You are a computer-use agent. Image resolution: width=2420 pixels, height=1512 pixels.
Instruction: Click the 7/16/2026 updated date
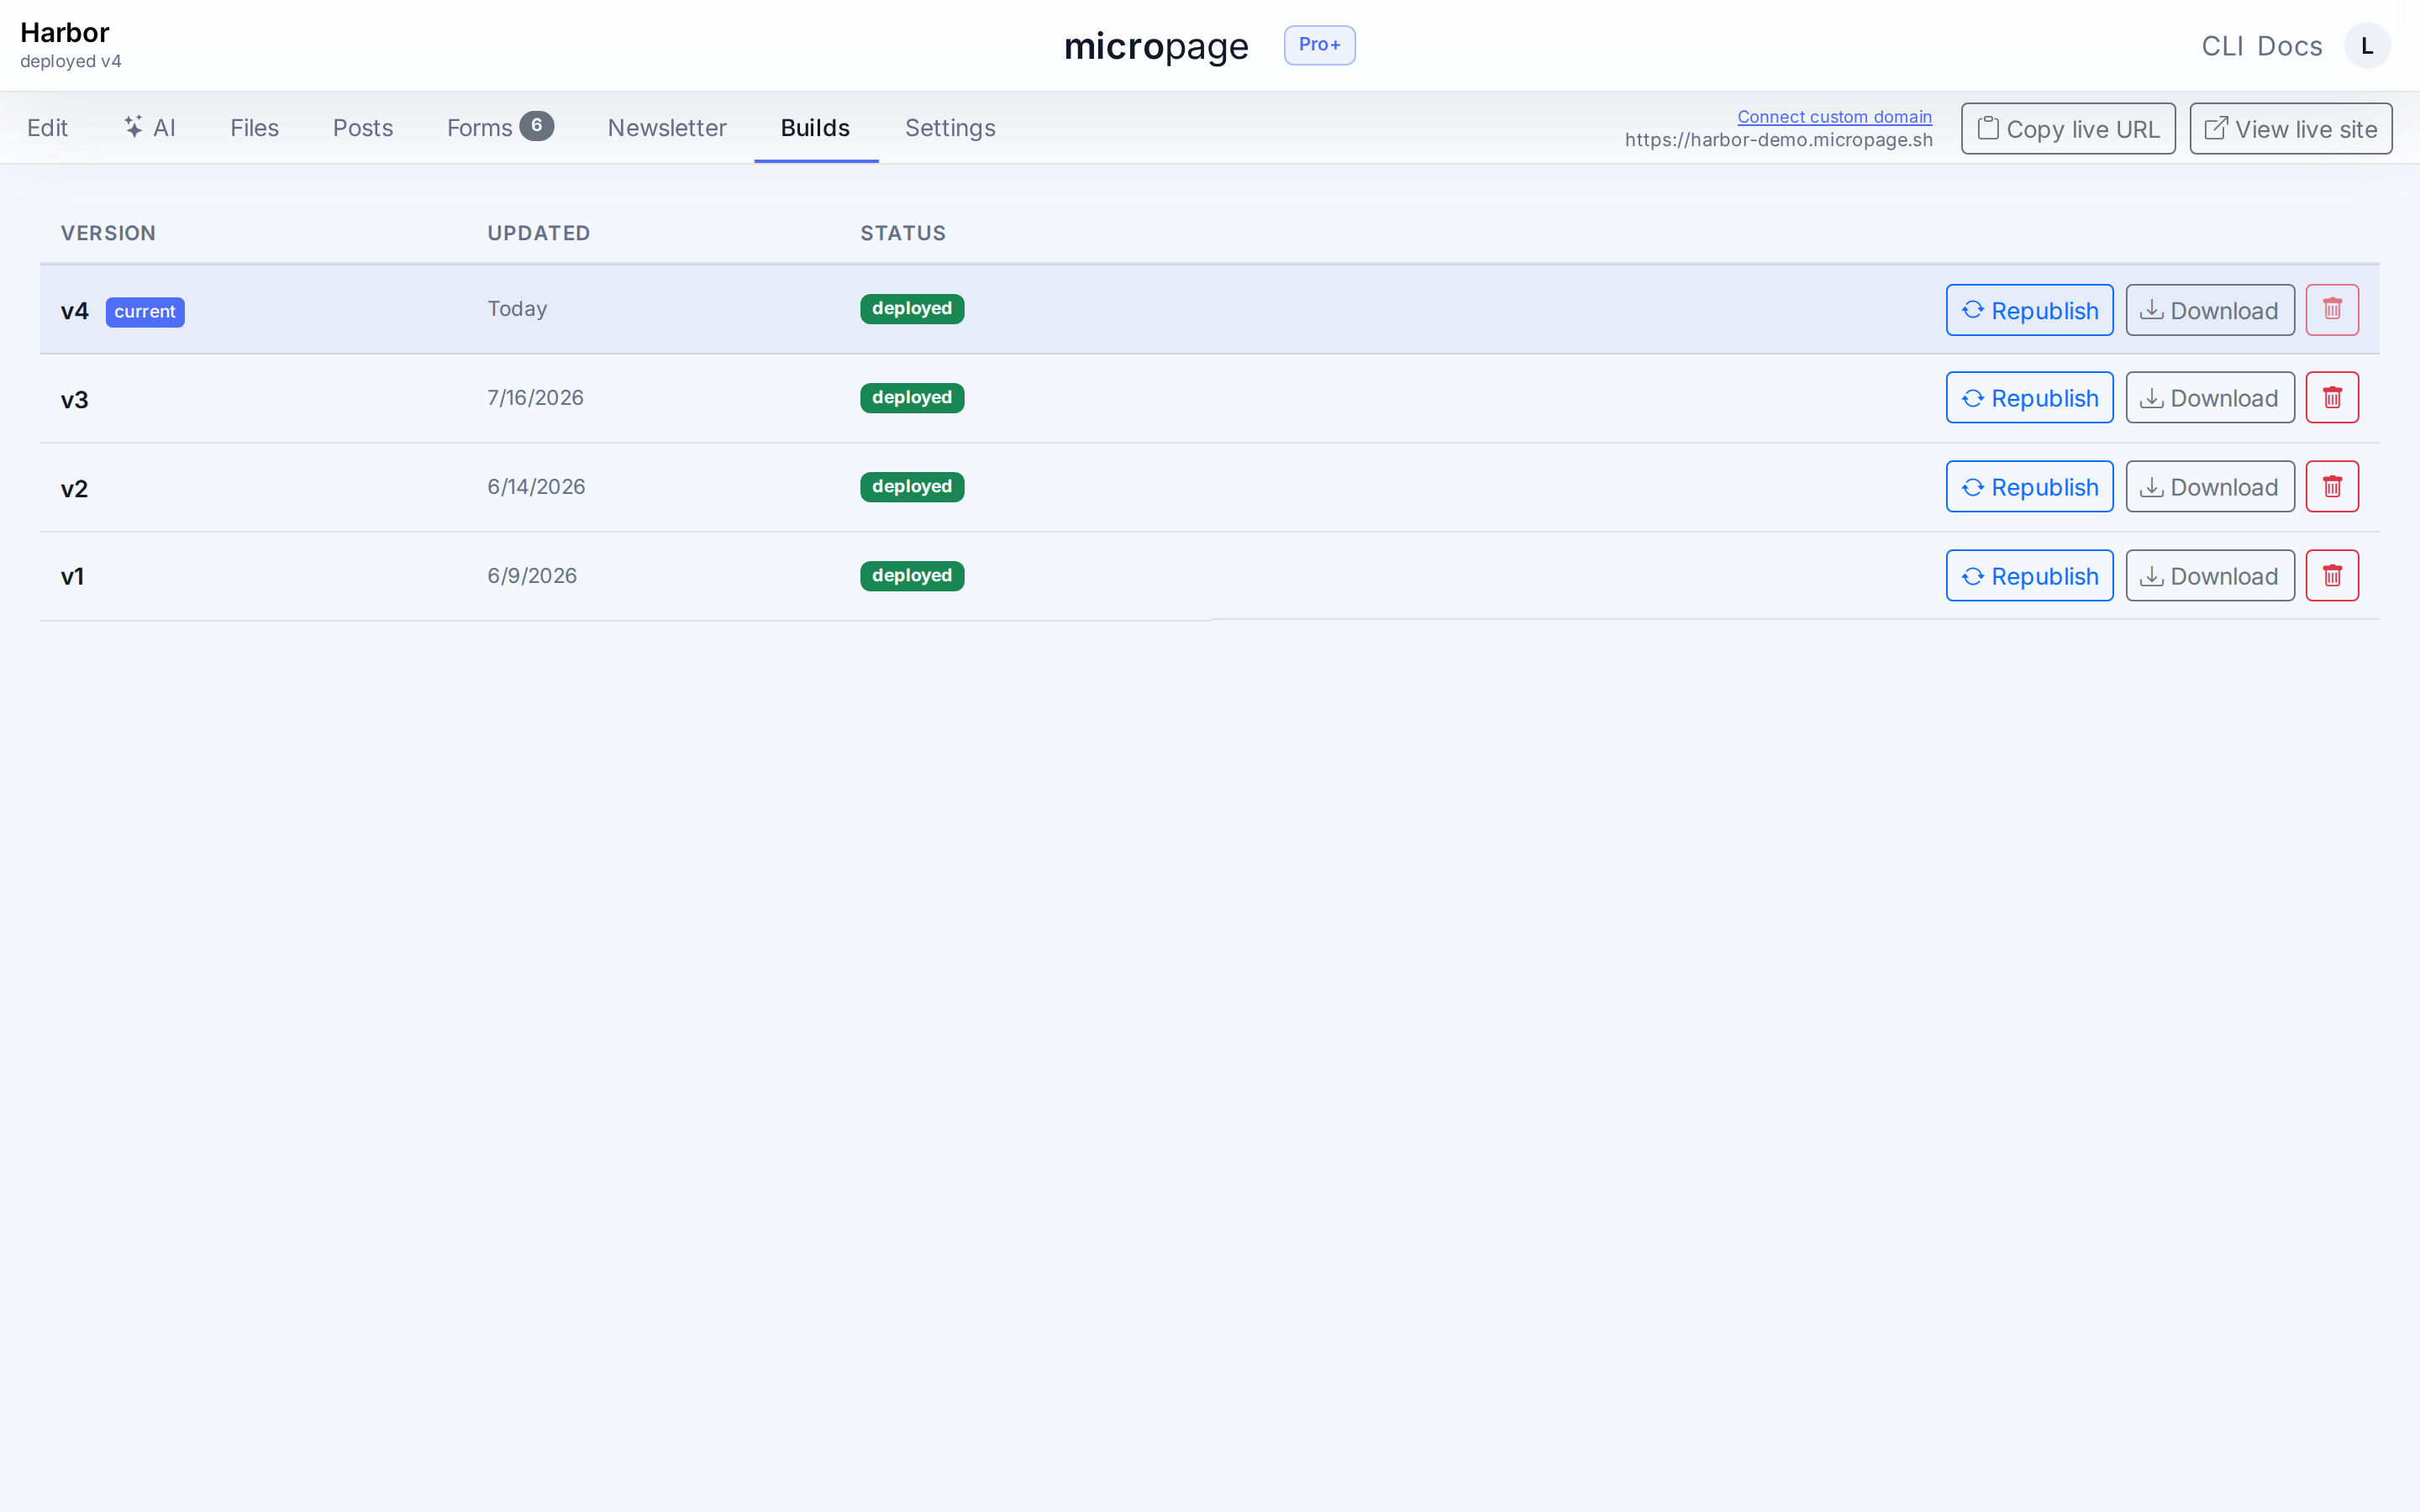coord(535,398)
